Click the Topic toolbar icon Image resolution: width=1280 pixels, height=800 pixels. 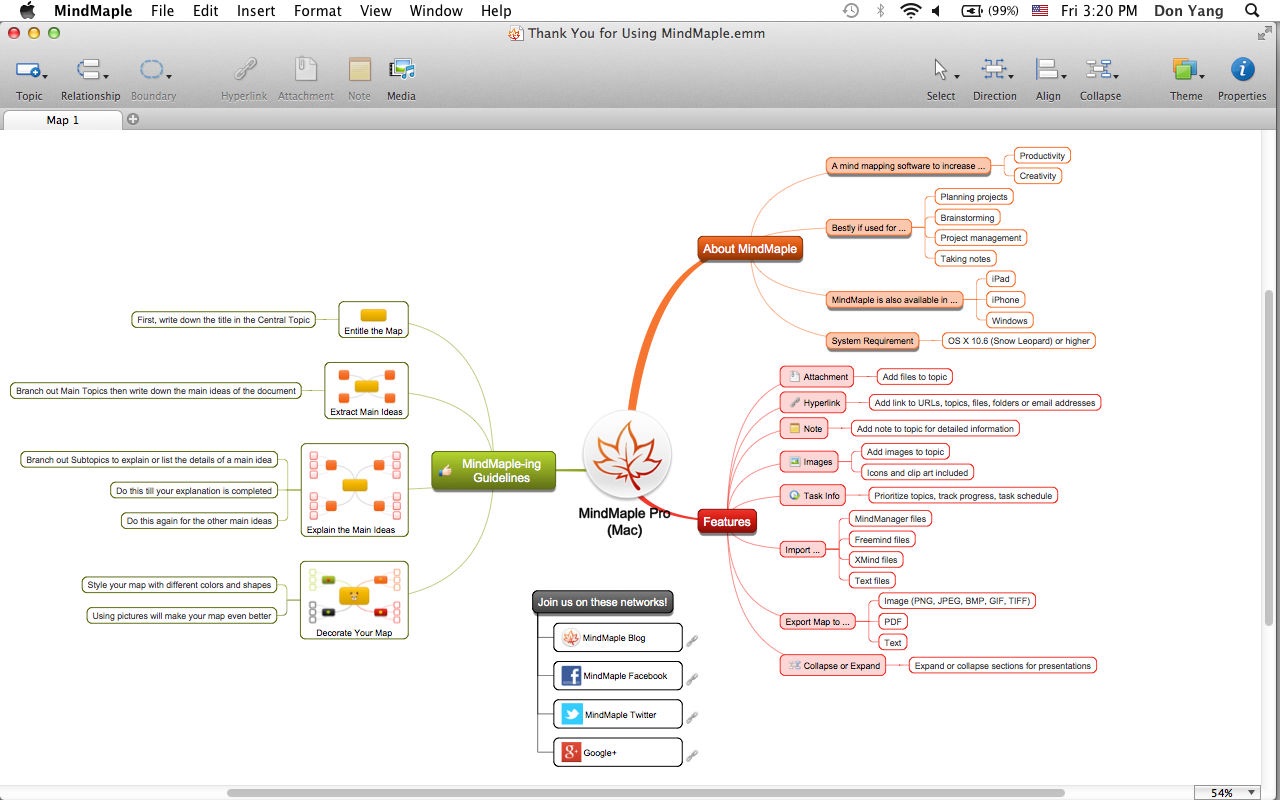(x=29, y=70)
